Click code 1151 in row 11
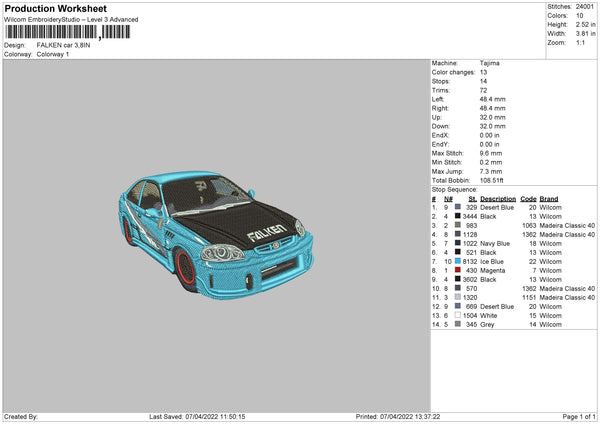Viewport: 600px width, 424px height. (530, 297)
